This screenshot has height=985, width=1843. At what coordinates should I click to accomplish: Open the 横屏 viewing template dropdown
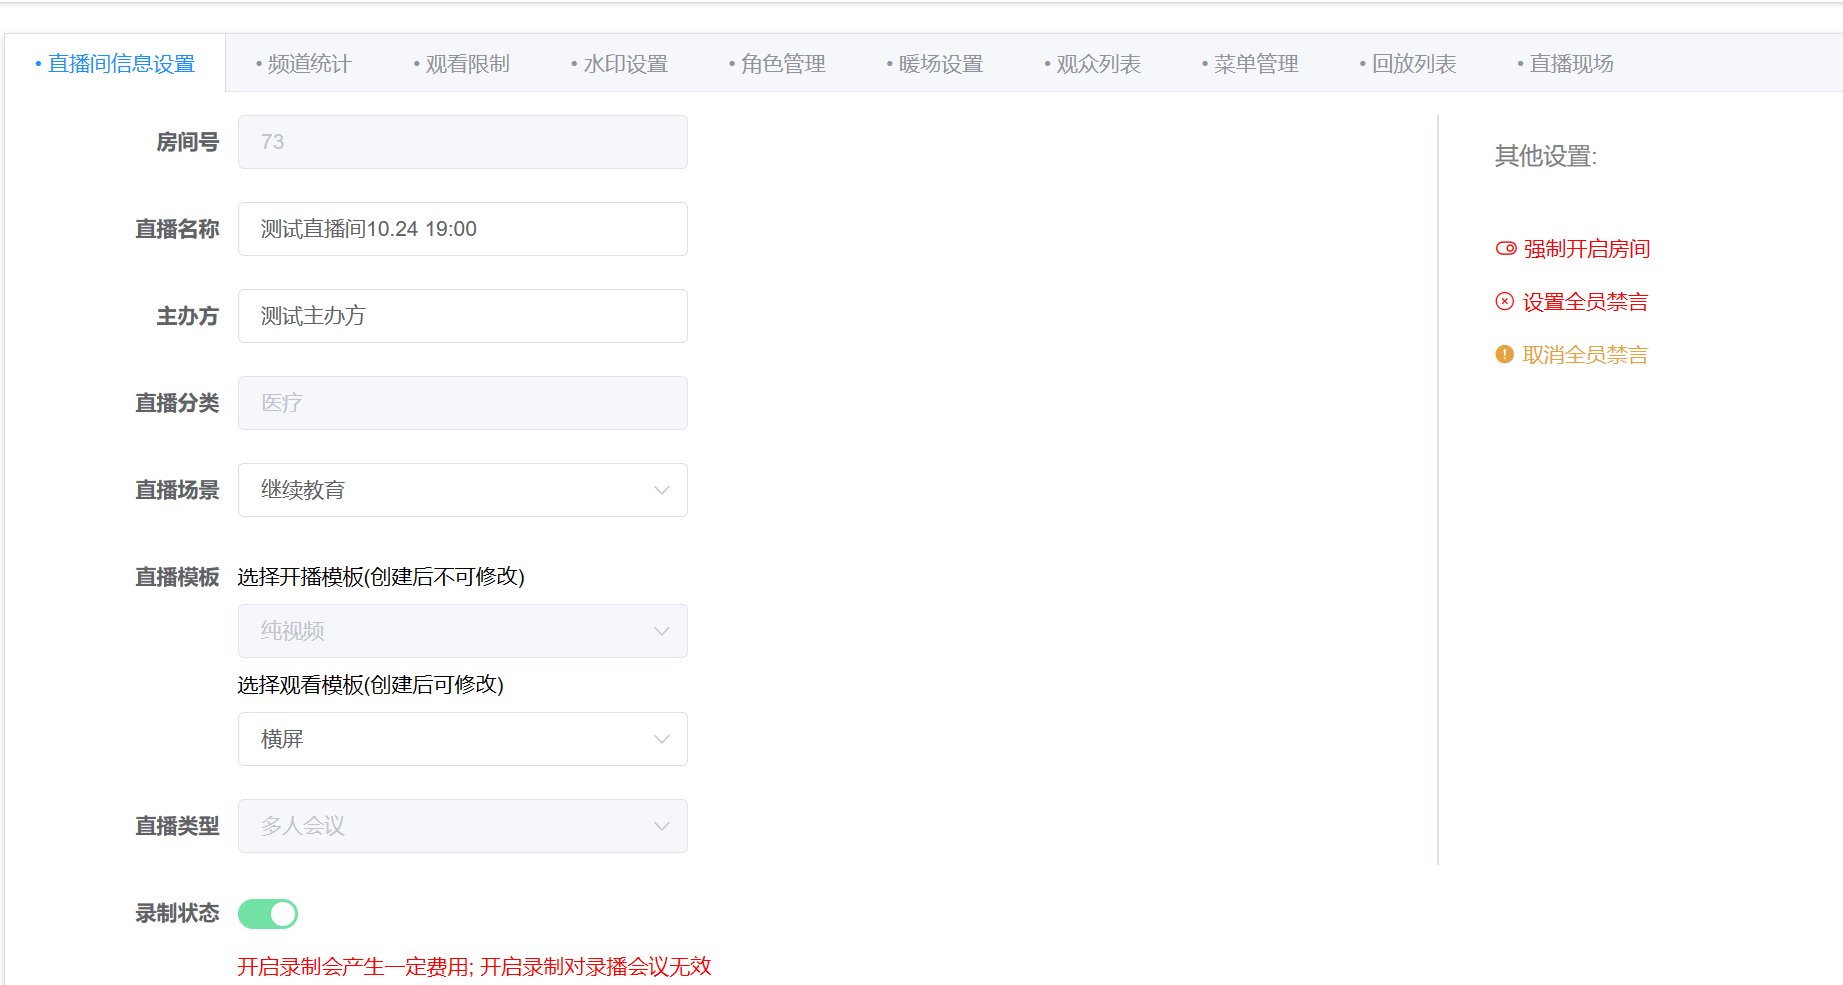click(463, 739)
